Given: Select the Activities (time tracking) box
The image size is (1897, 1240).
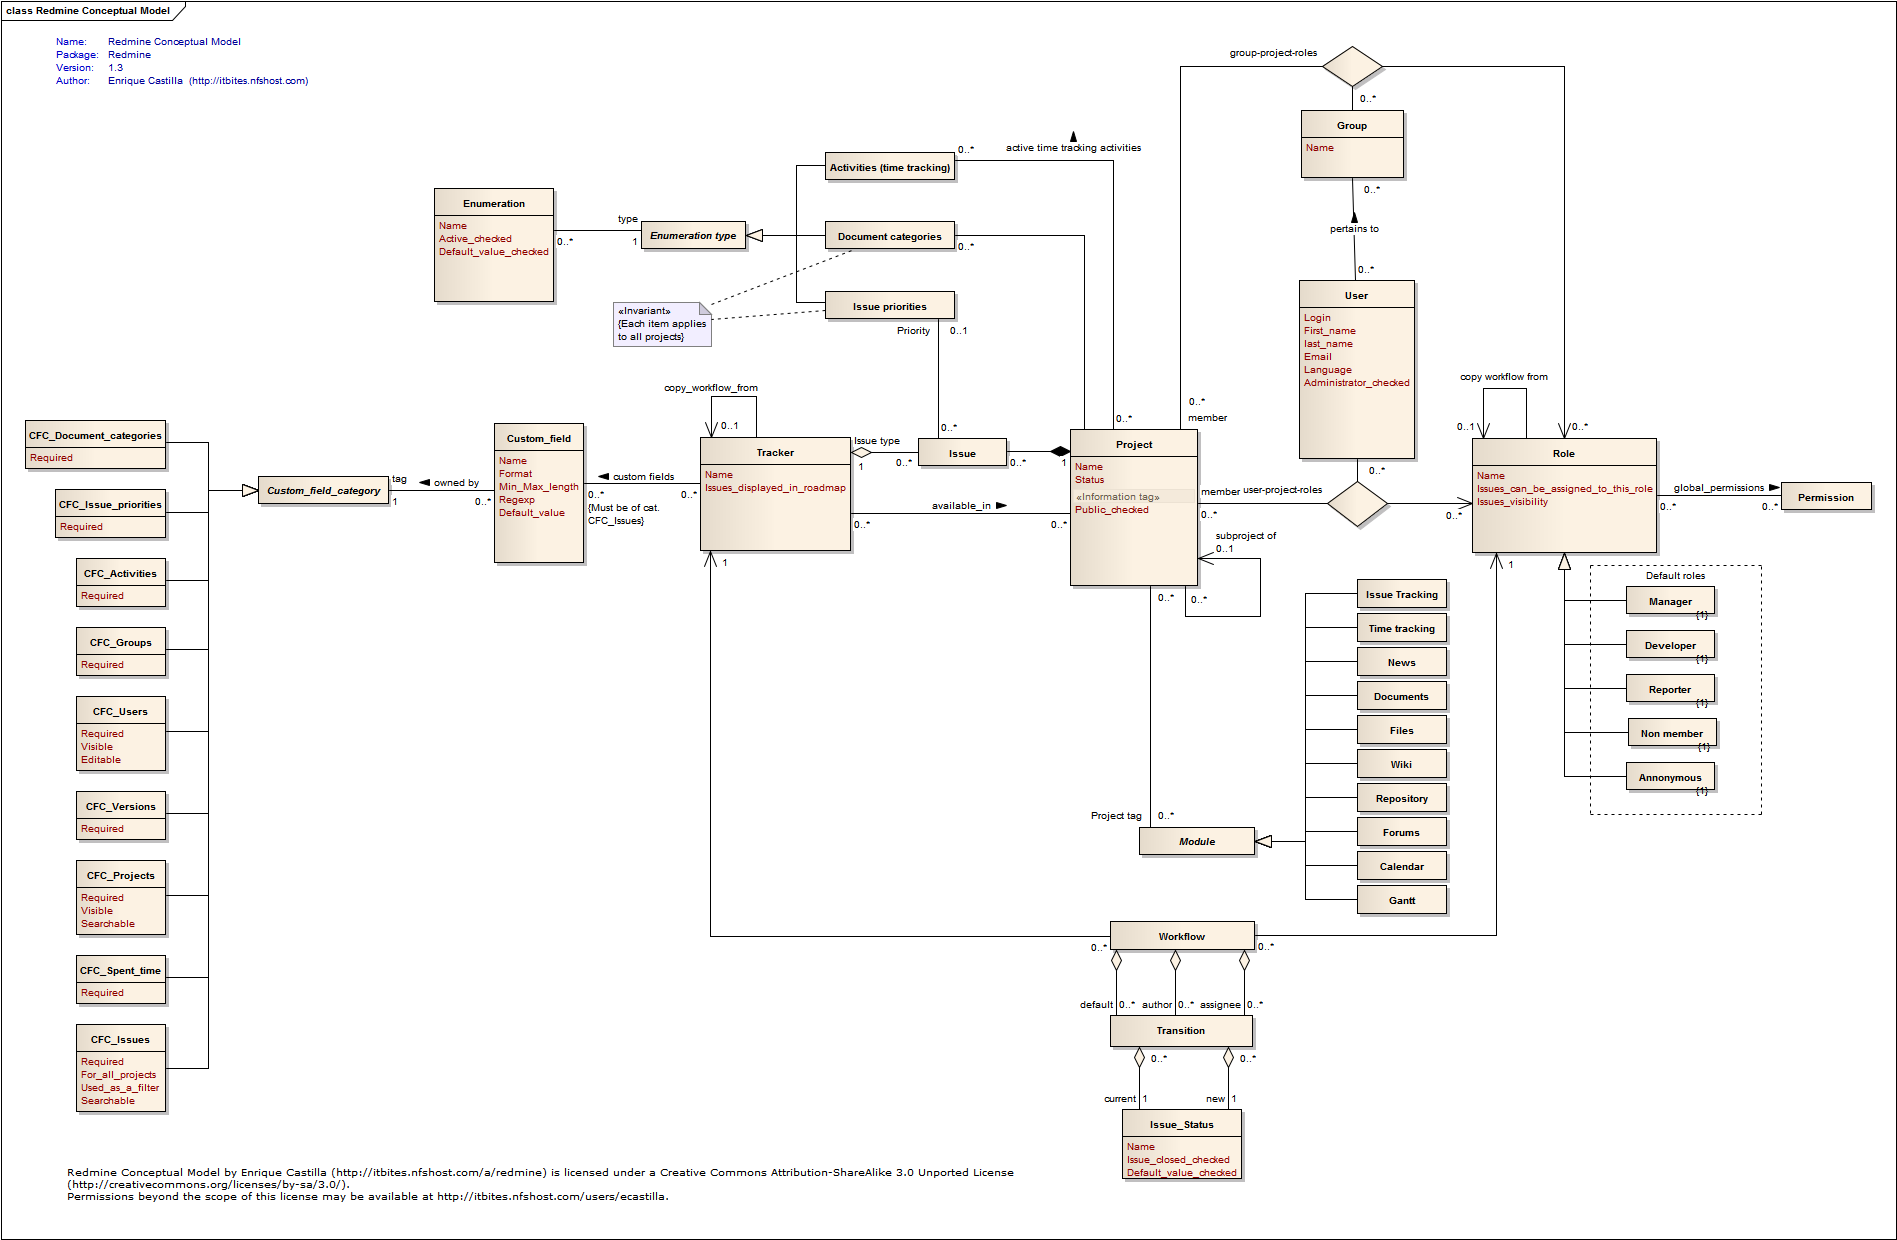Looking at the screenshot, I should (x=889, y=167).
